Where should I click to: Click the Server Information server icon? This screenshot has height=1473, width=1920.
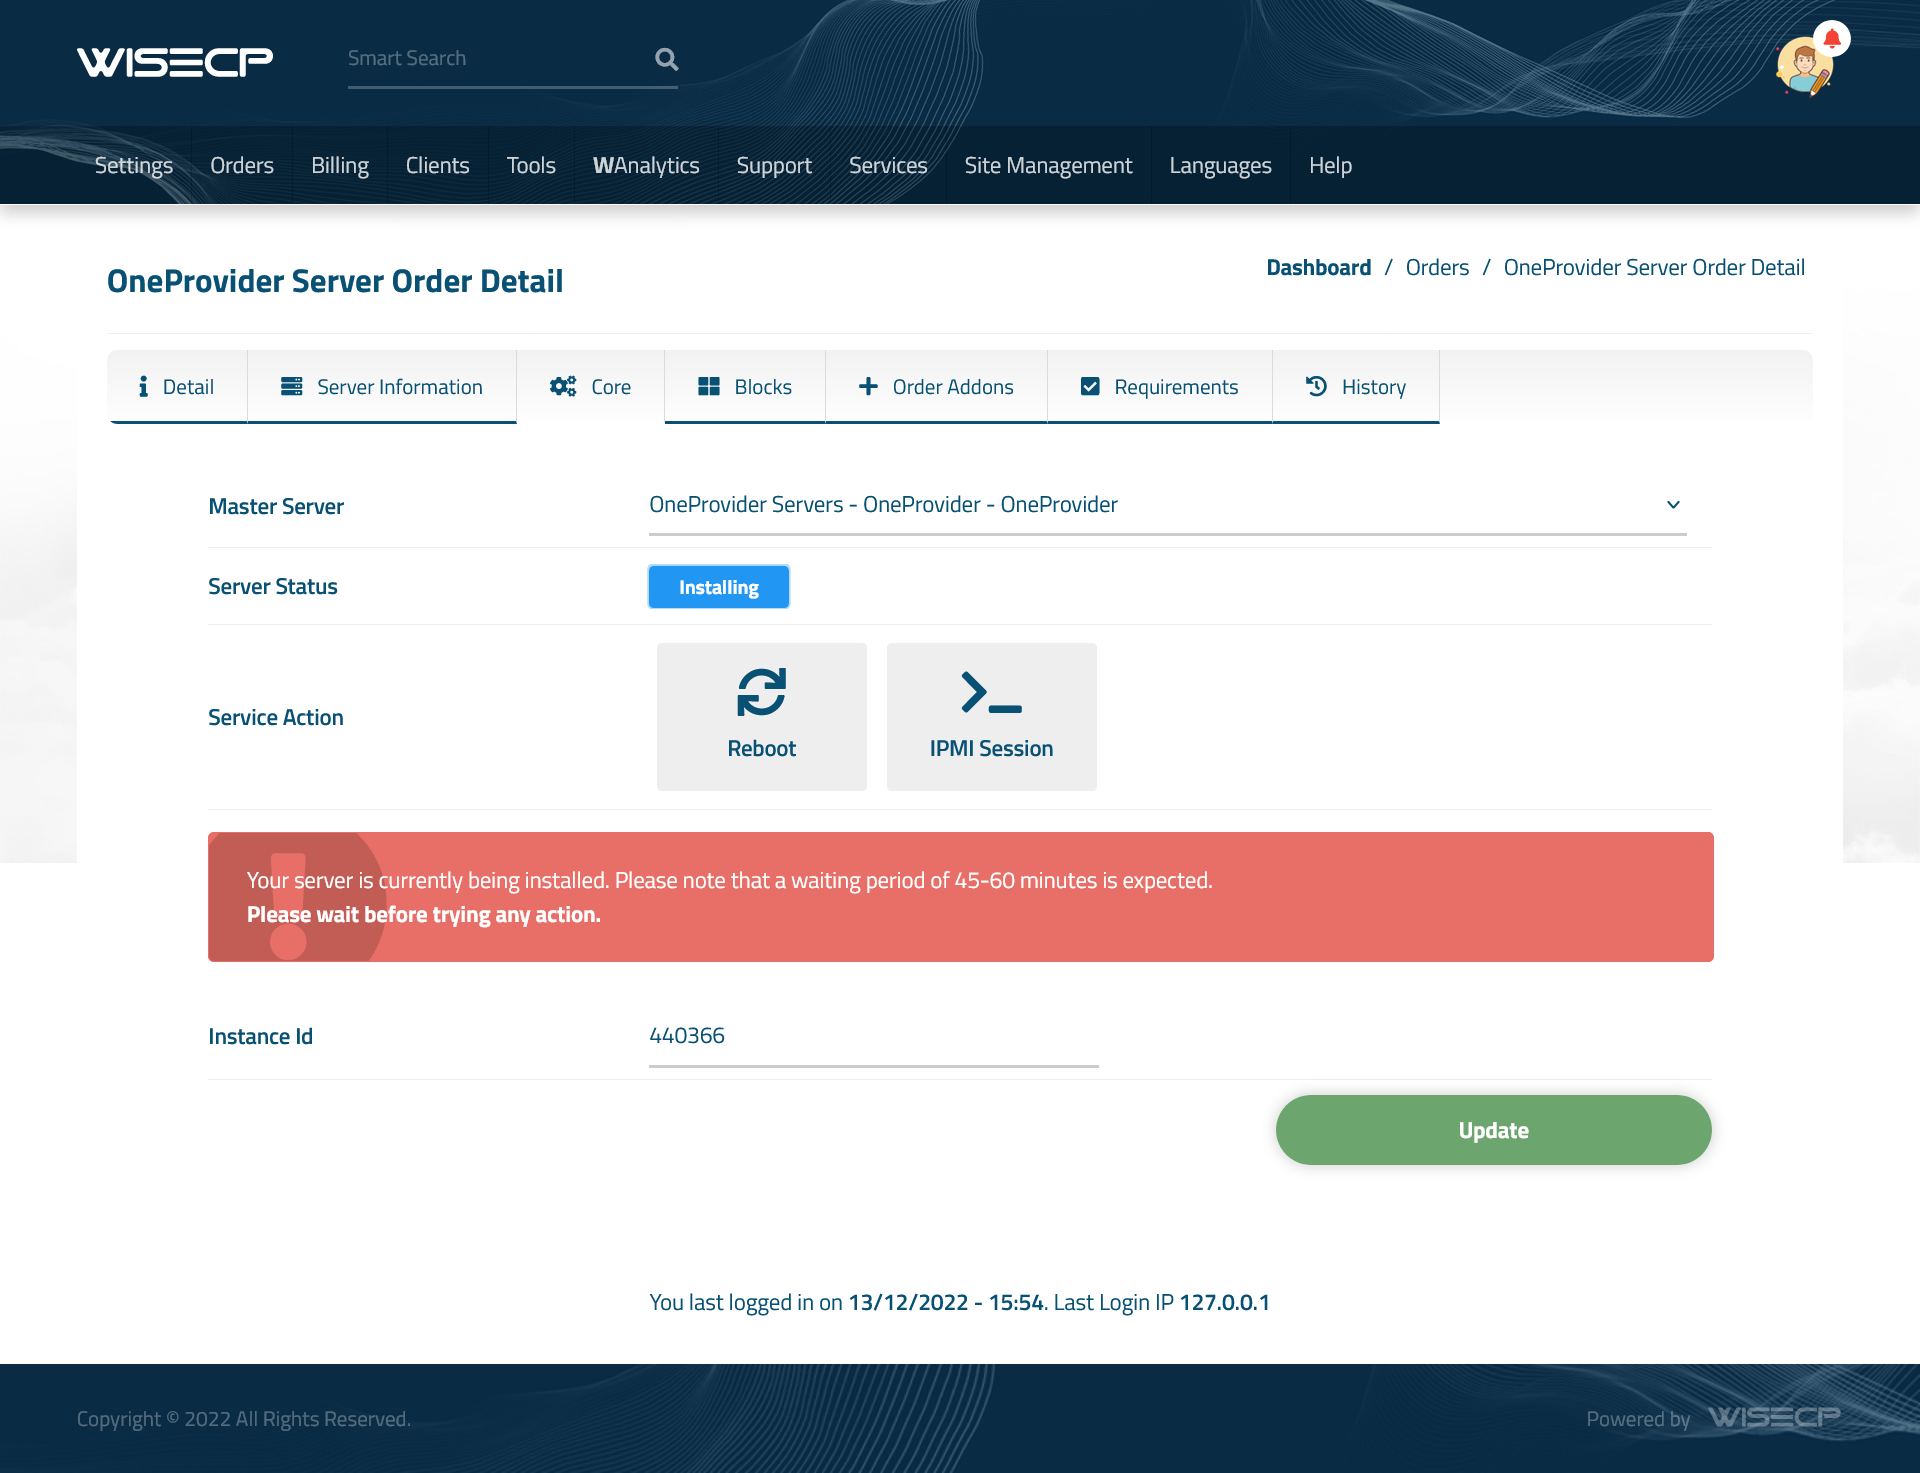pos(292,387)
